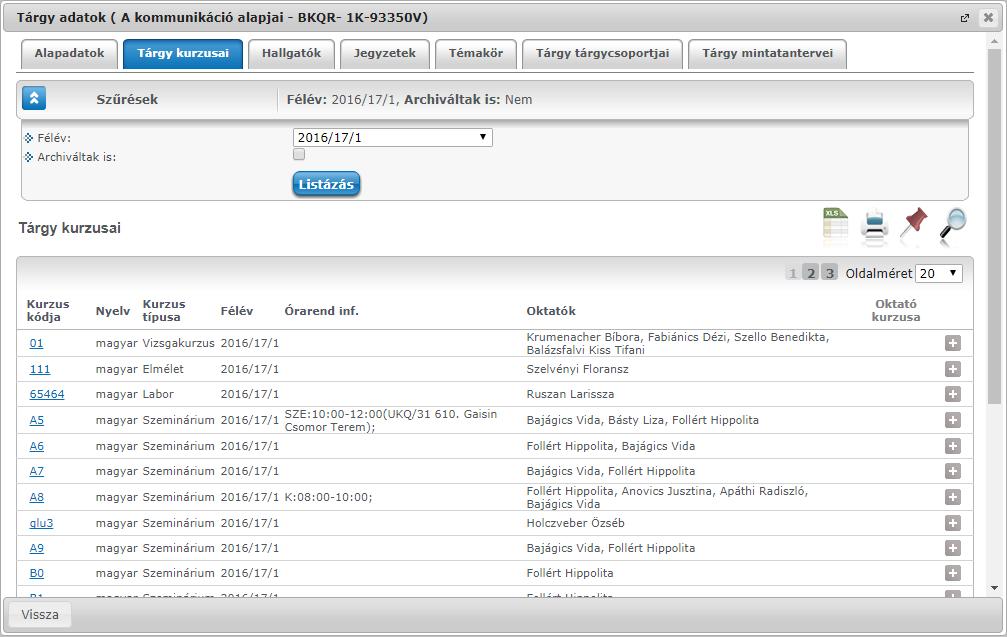The height and width of the screenshot is (637, 1007).
Task: Open course link B0
Action: [37, 573]
